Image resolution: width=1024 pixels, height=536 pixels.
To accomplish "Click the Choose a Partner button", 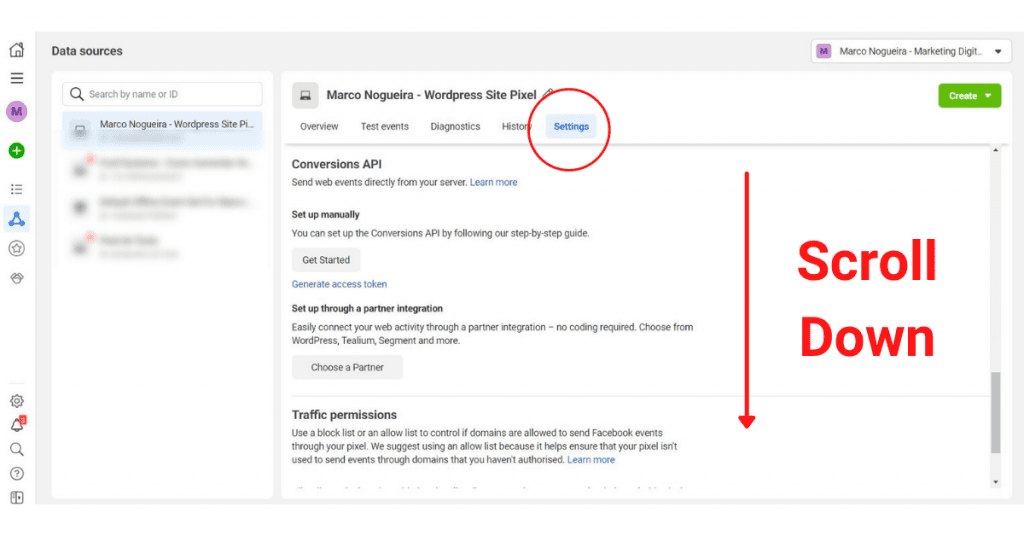I will (347, 368).
